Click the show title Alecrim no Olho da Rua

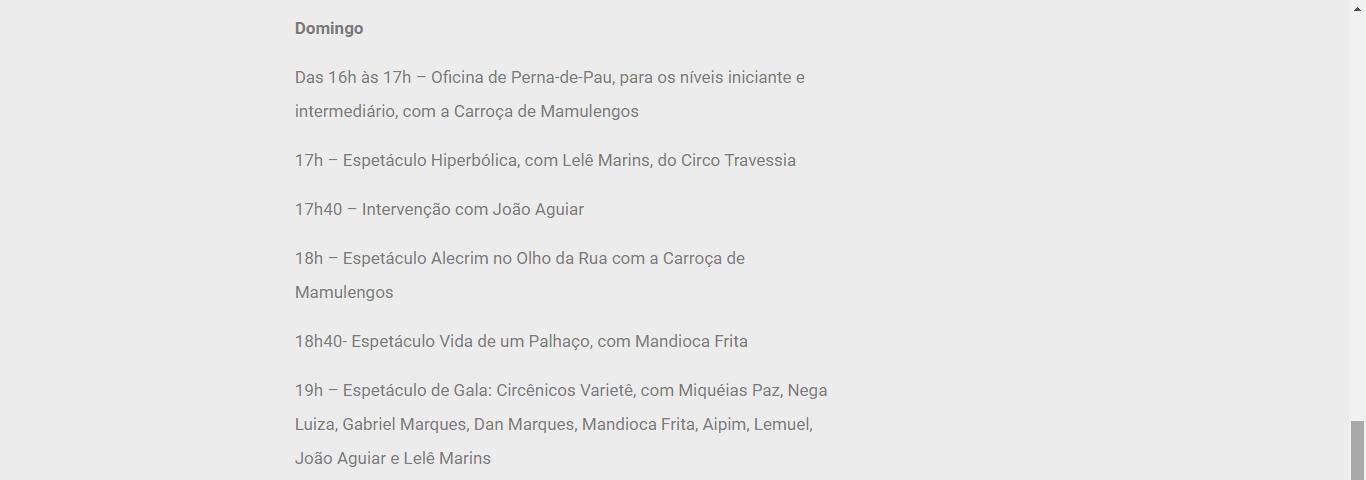(x=519, y=258)
